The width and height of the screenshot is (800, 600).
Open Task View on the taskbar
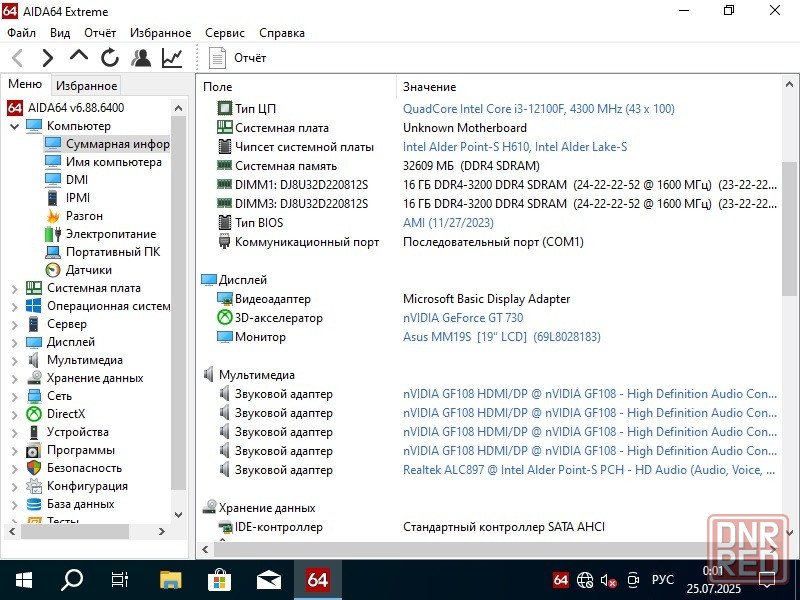(x=120, y=580)
